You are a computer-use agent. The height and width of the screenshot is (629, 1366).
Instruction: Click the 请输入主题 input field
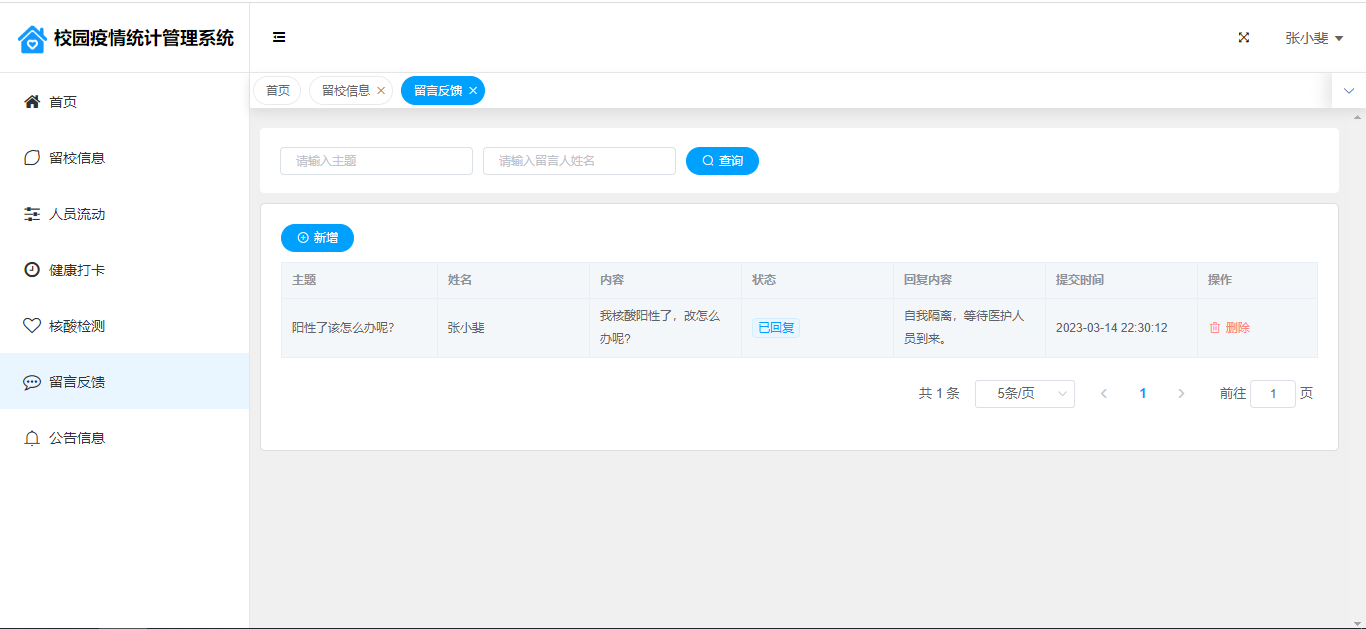pos(376,161)
